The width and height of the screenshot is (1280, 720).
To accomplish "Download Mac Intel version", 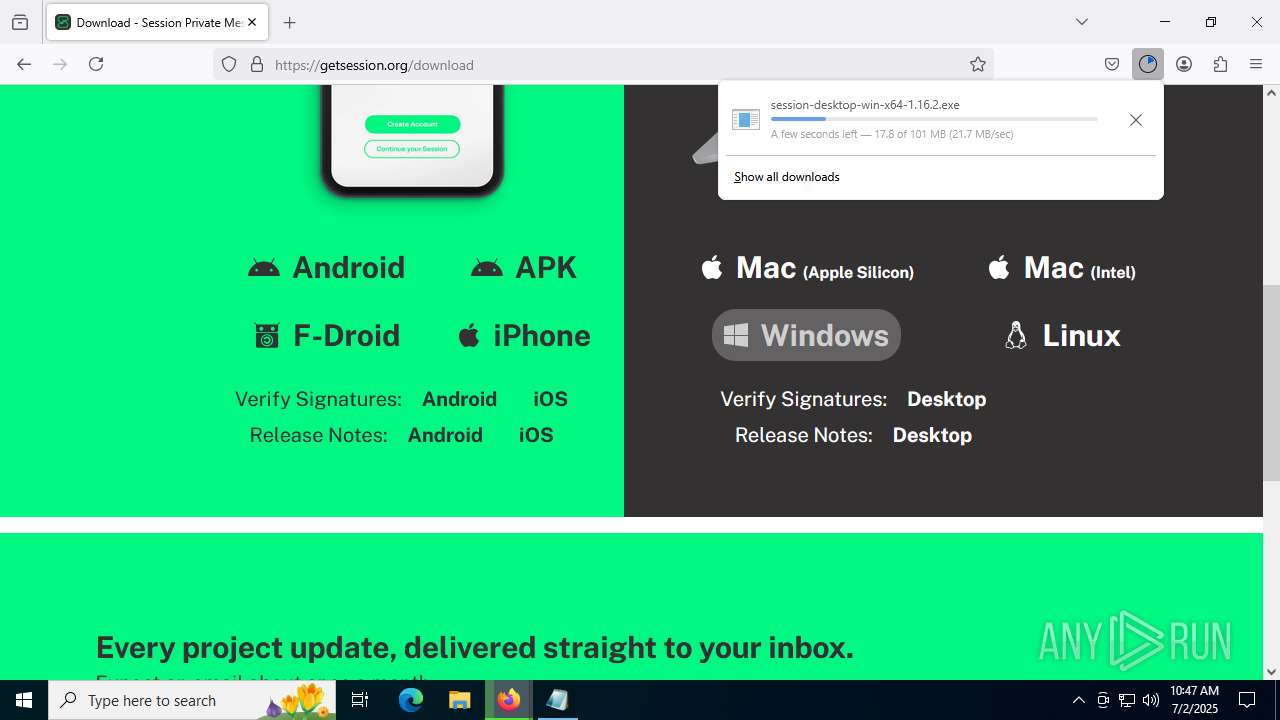I will [x=1061, y=268].
